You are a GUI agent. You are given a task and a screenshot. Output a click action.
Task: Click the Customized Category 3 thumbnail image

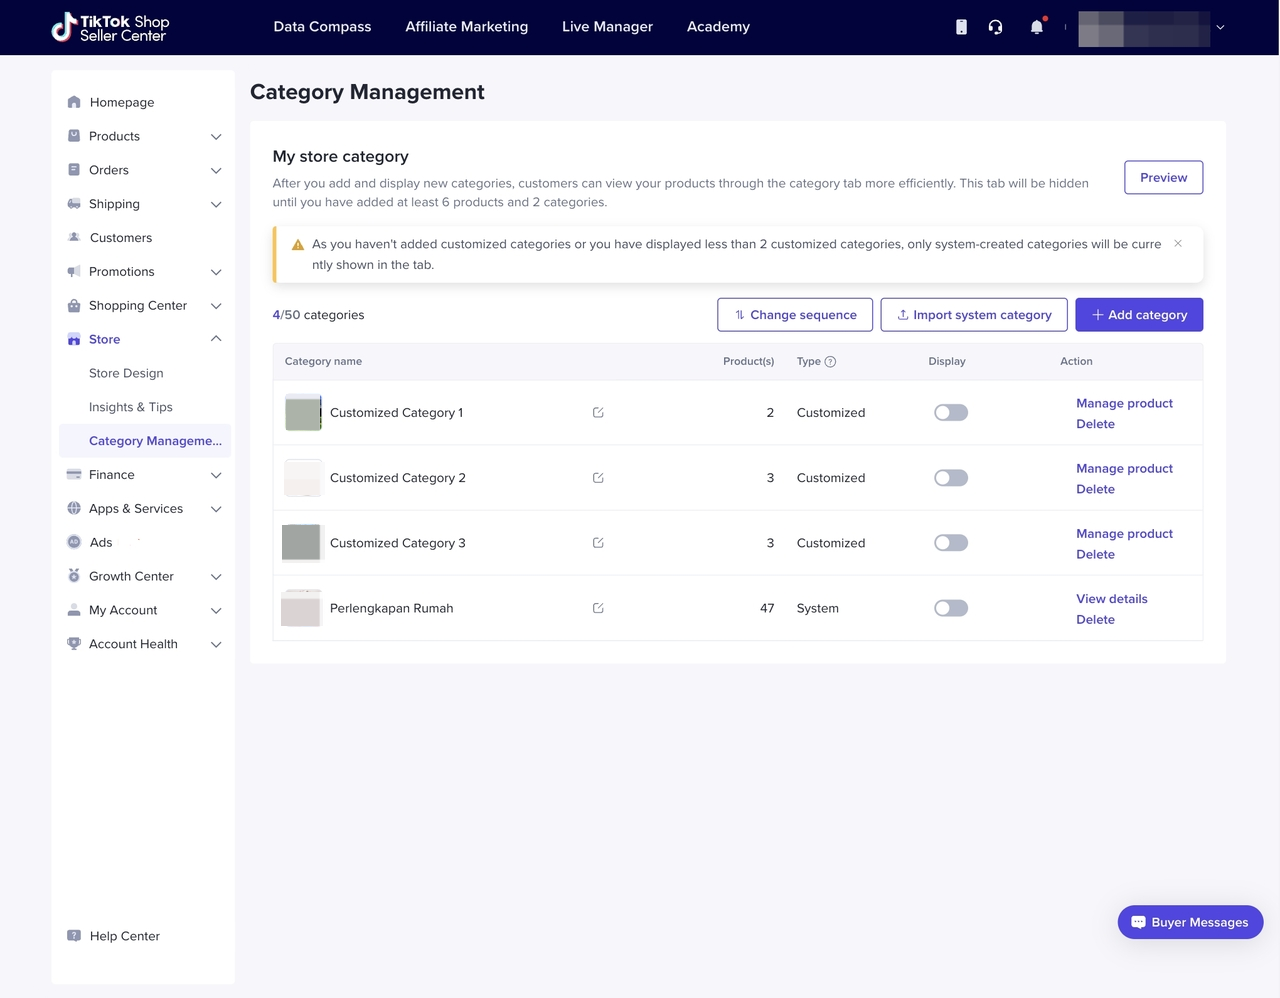click(302, 543)
